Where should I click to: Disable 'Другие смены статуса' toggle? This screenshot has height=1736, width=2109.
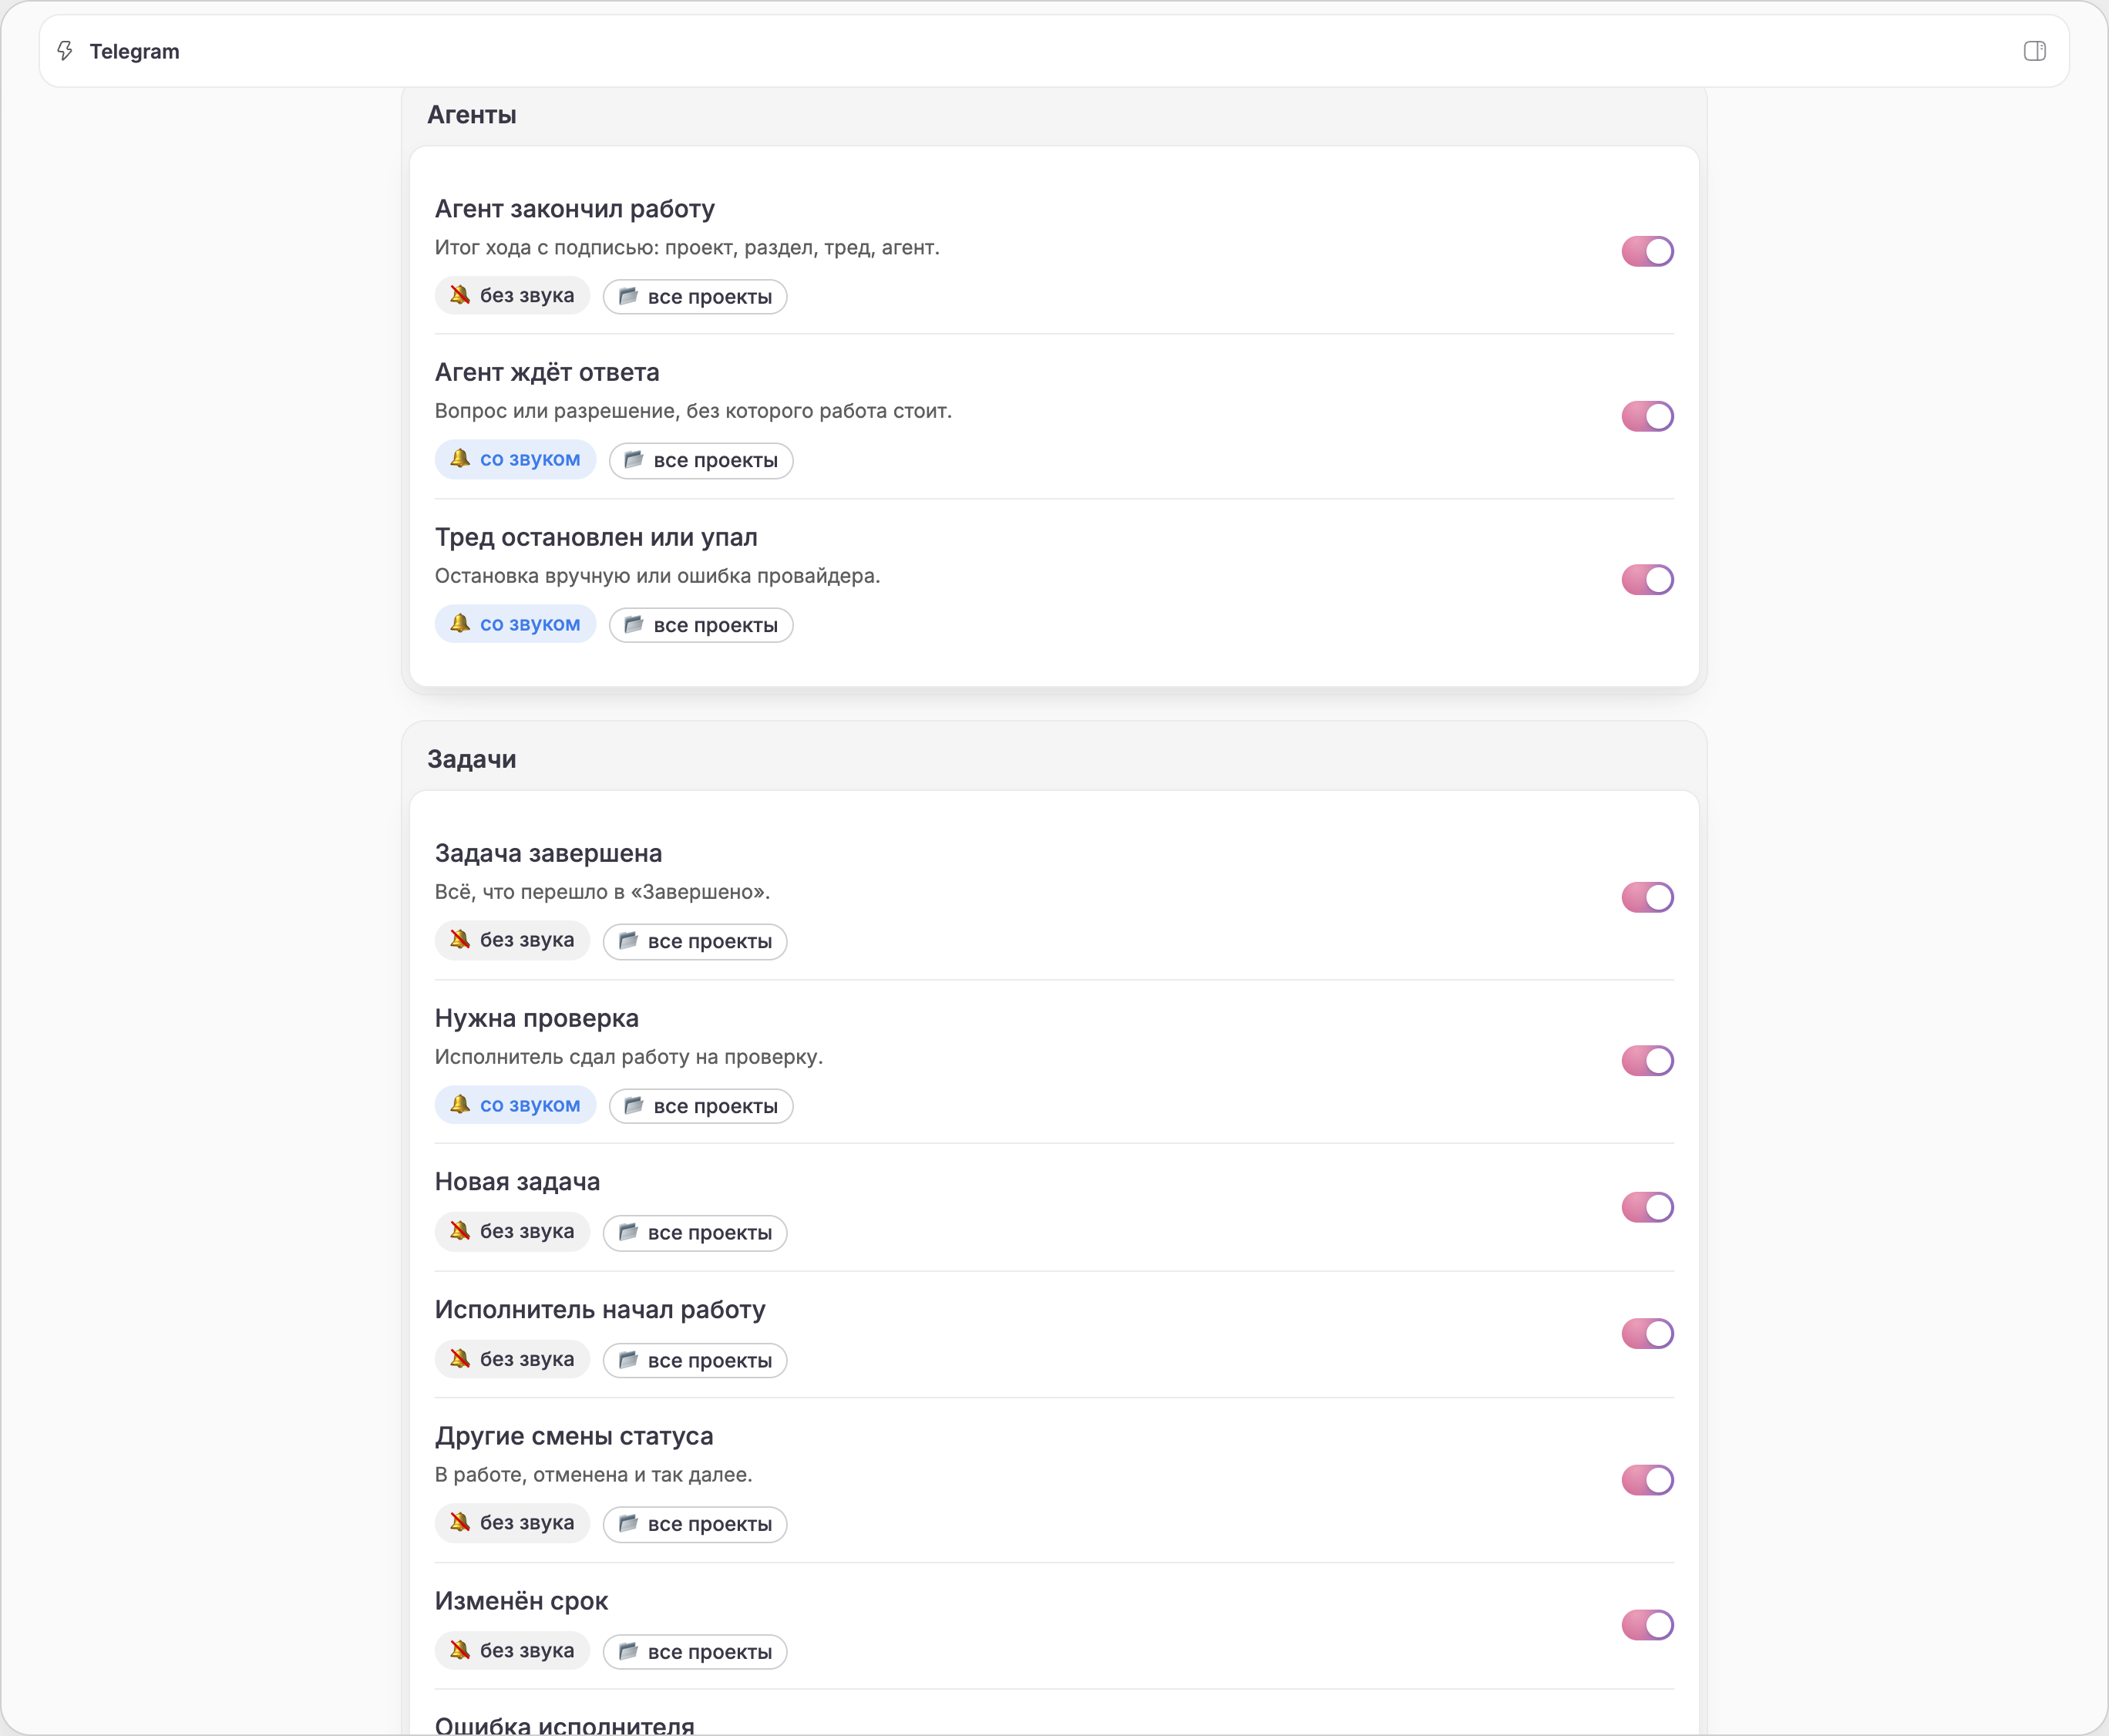[x=1647, y=1480]
